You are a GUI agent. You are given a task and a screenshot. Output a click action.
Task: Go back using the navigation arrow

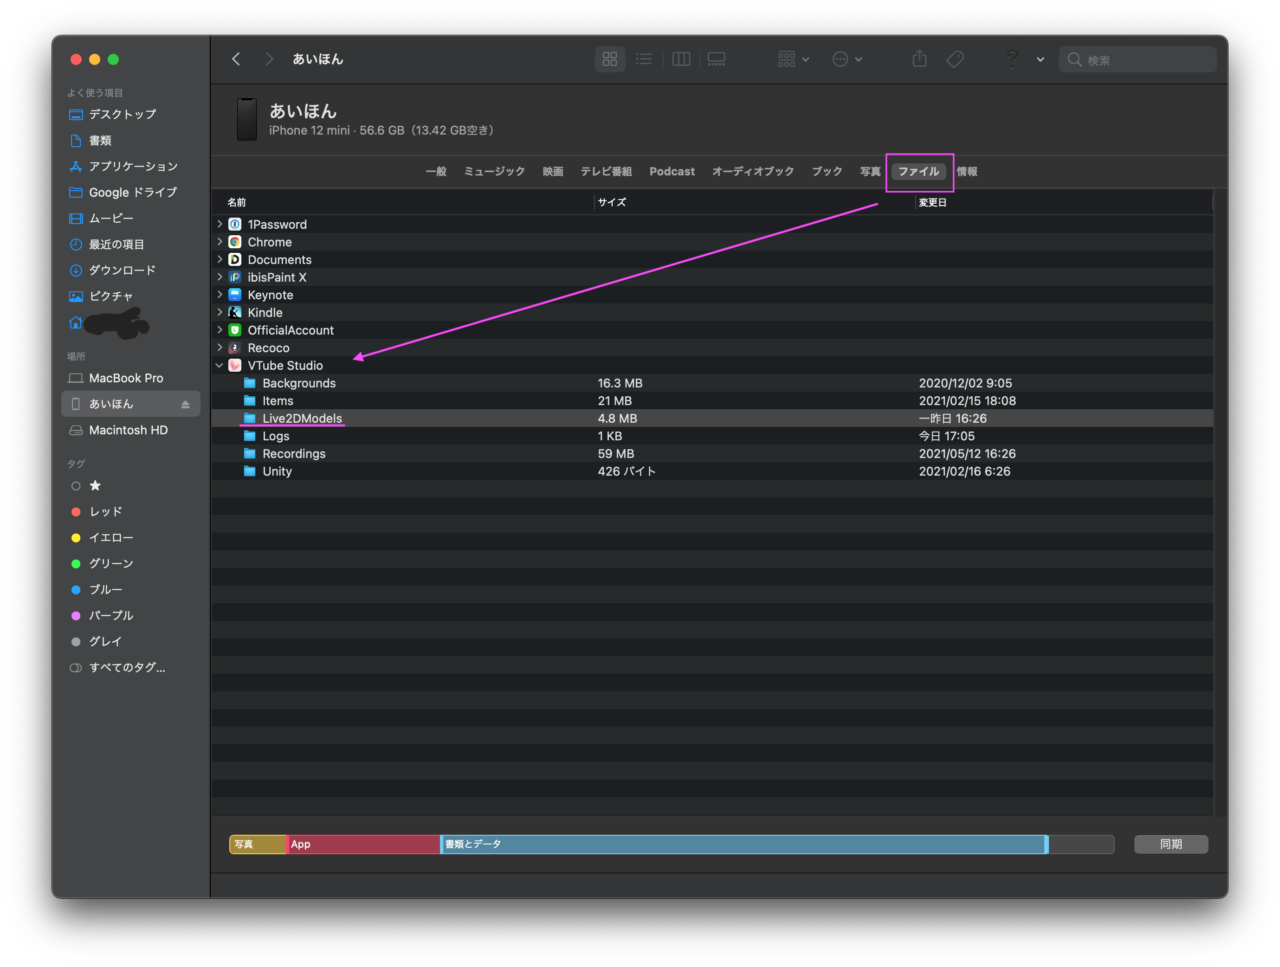(236, 59)
